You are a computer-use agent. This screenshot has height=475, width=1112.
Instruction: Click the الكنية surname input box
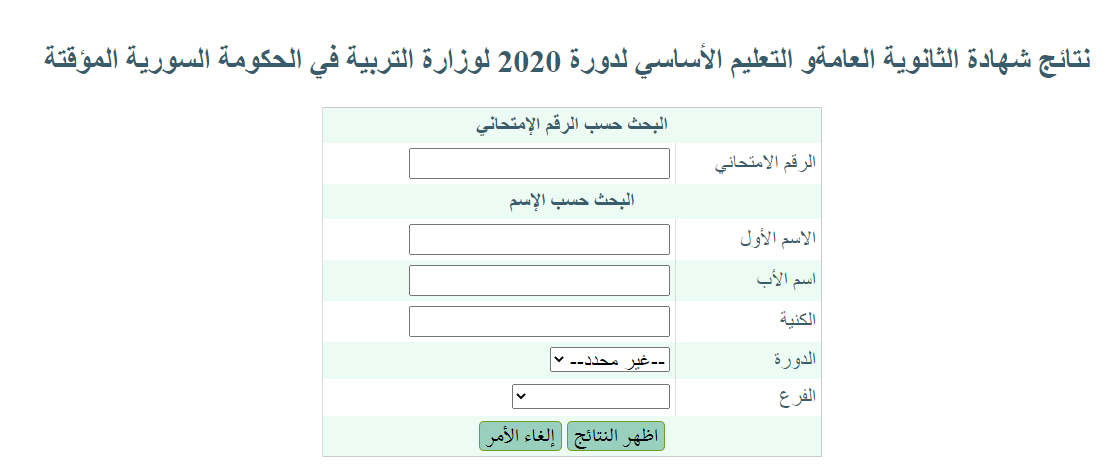click(x=539, y=322)
